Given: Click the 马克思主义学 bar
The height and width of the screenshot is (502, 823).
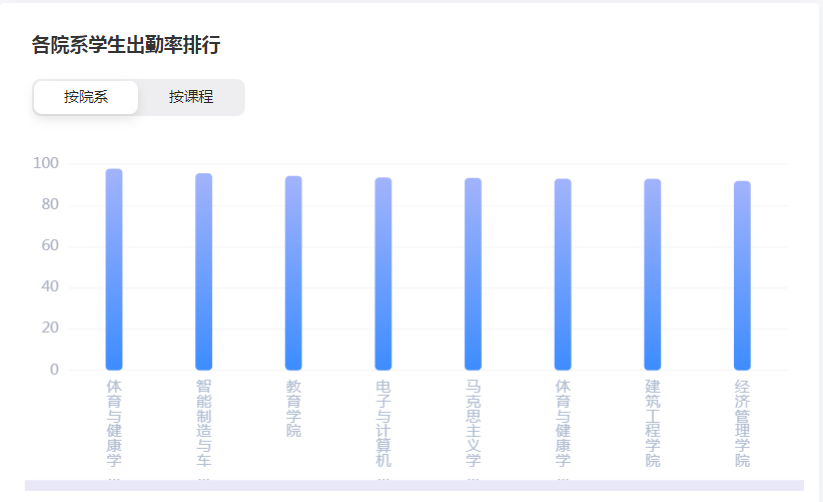Looking at the screenshot, I should (473, 274).
